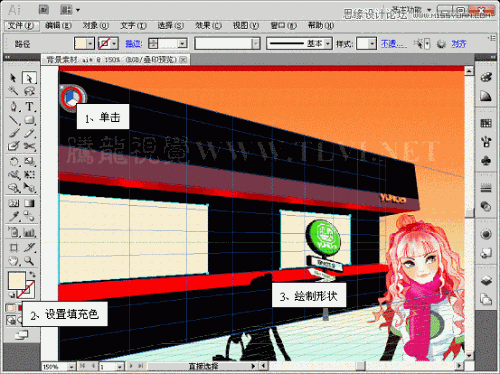Select the Magic Wand tool
The width and height of the screenshot is (500, 374).
pos(13,91)
